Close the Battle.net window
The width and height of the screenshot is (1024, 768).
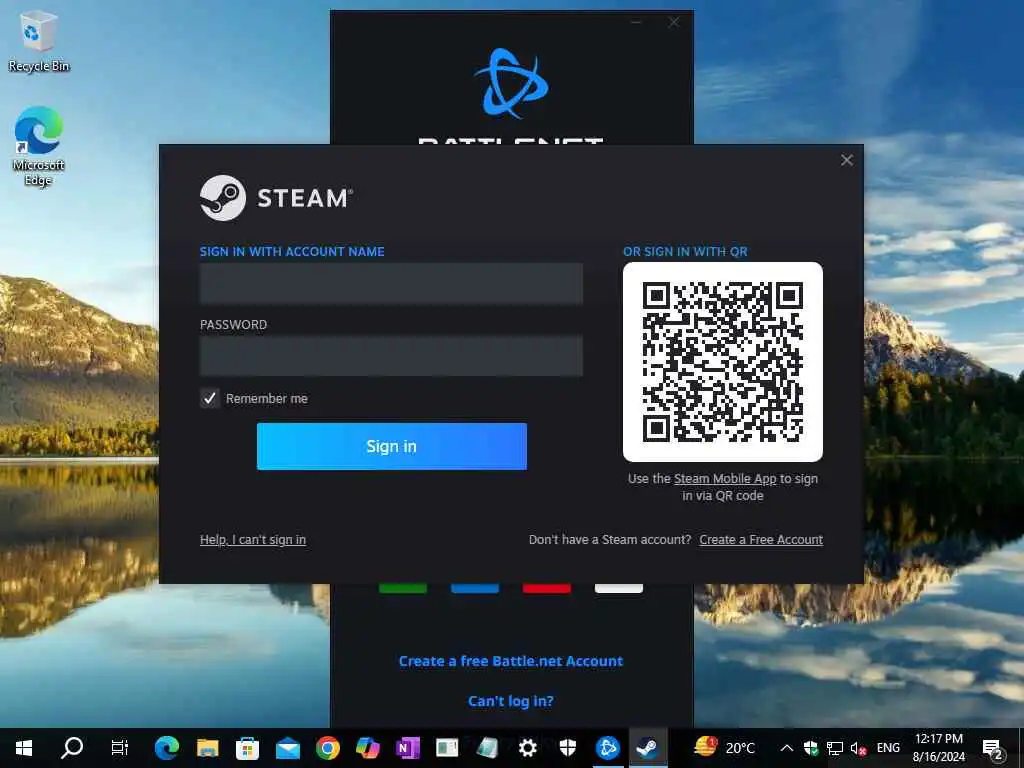click(674, 22)
